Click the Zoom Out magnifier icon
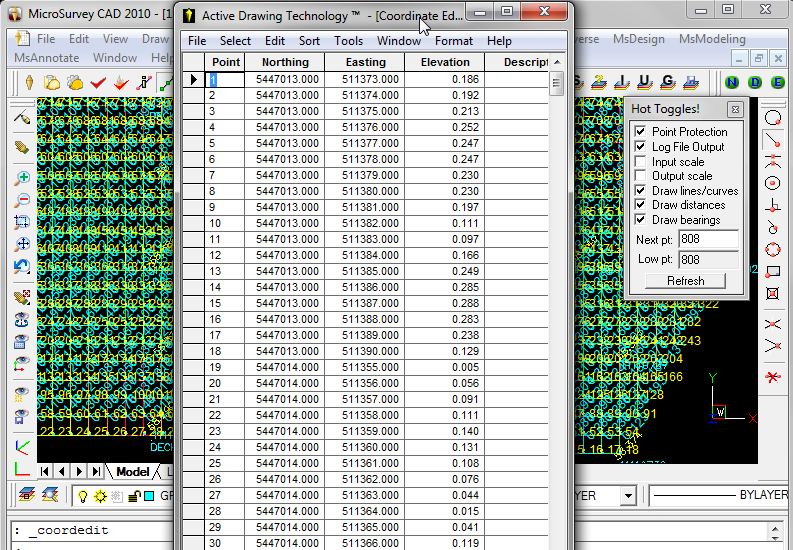Screen dimensions: 793x550 [22, 200]
